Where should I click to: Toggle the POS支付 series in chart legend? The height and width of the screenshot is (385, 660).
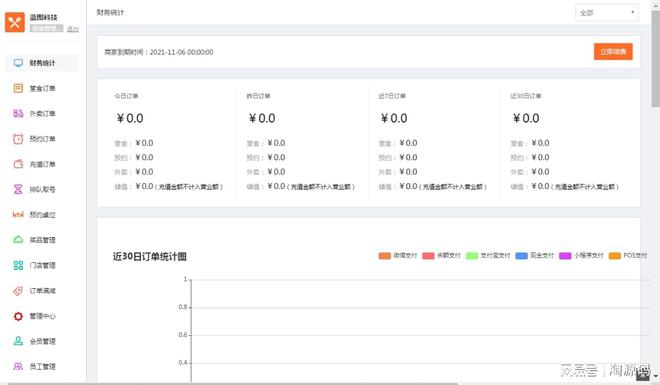click(628, 255)
